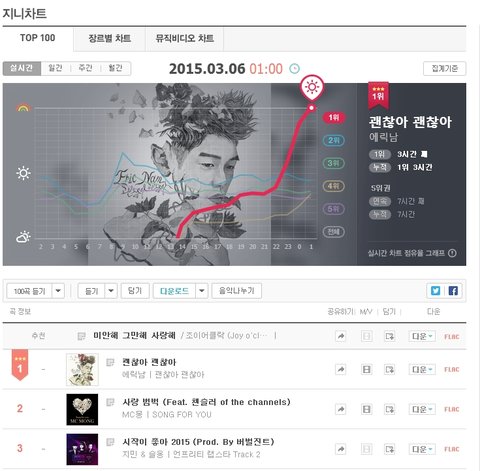Expand the 100곡 듣기 dropdown arrow

tap(58, 291)
